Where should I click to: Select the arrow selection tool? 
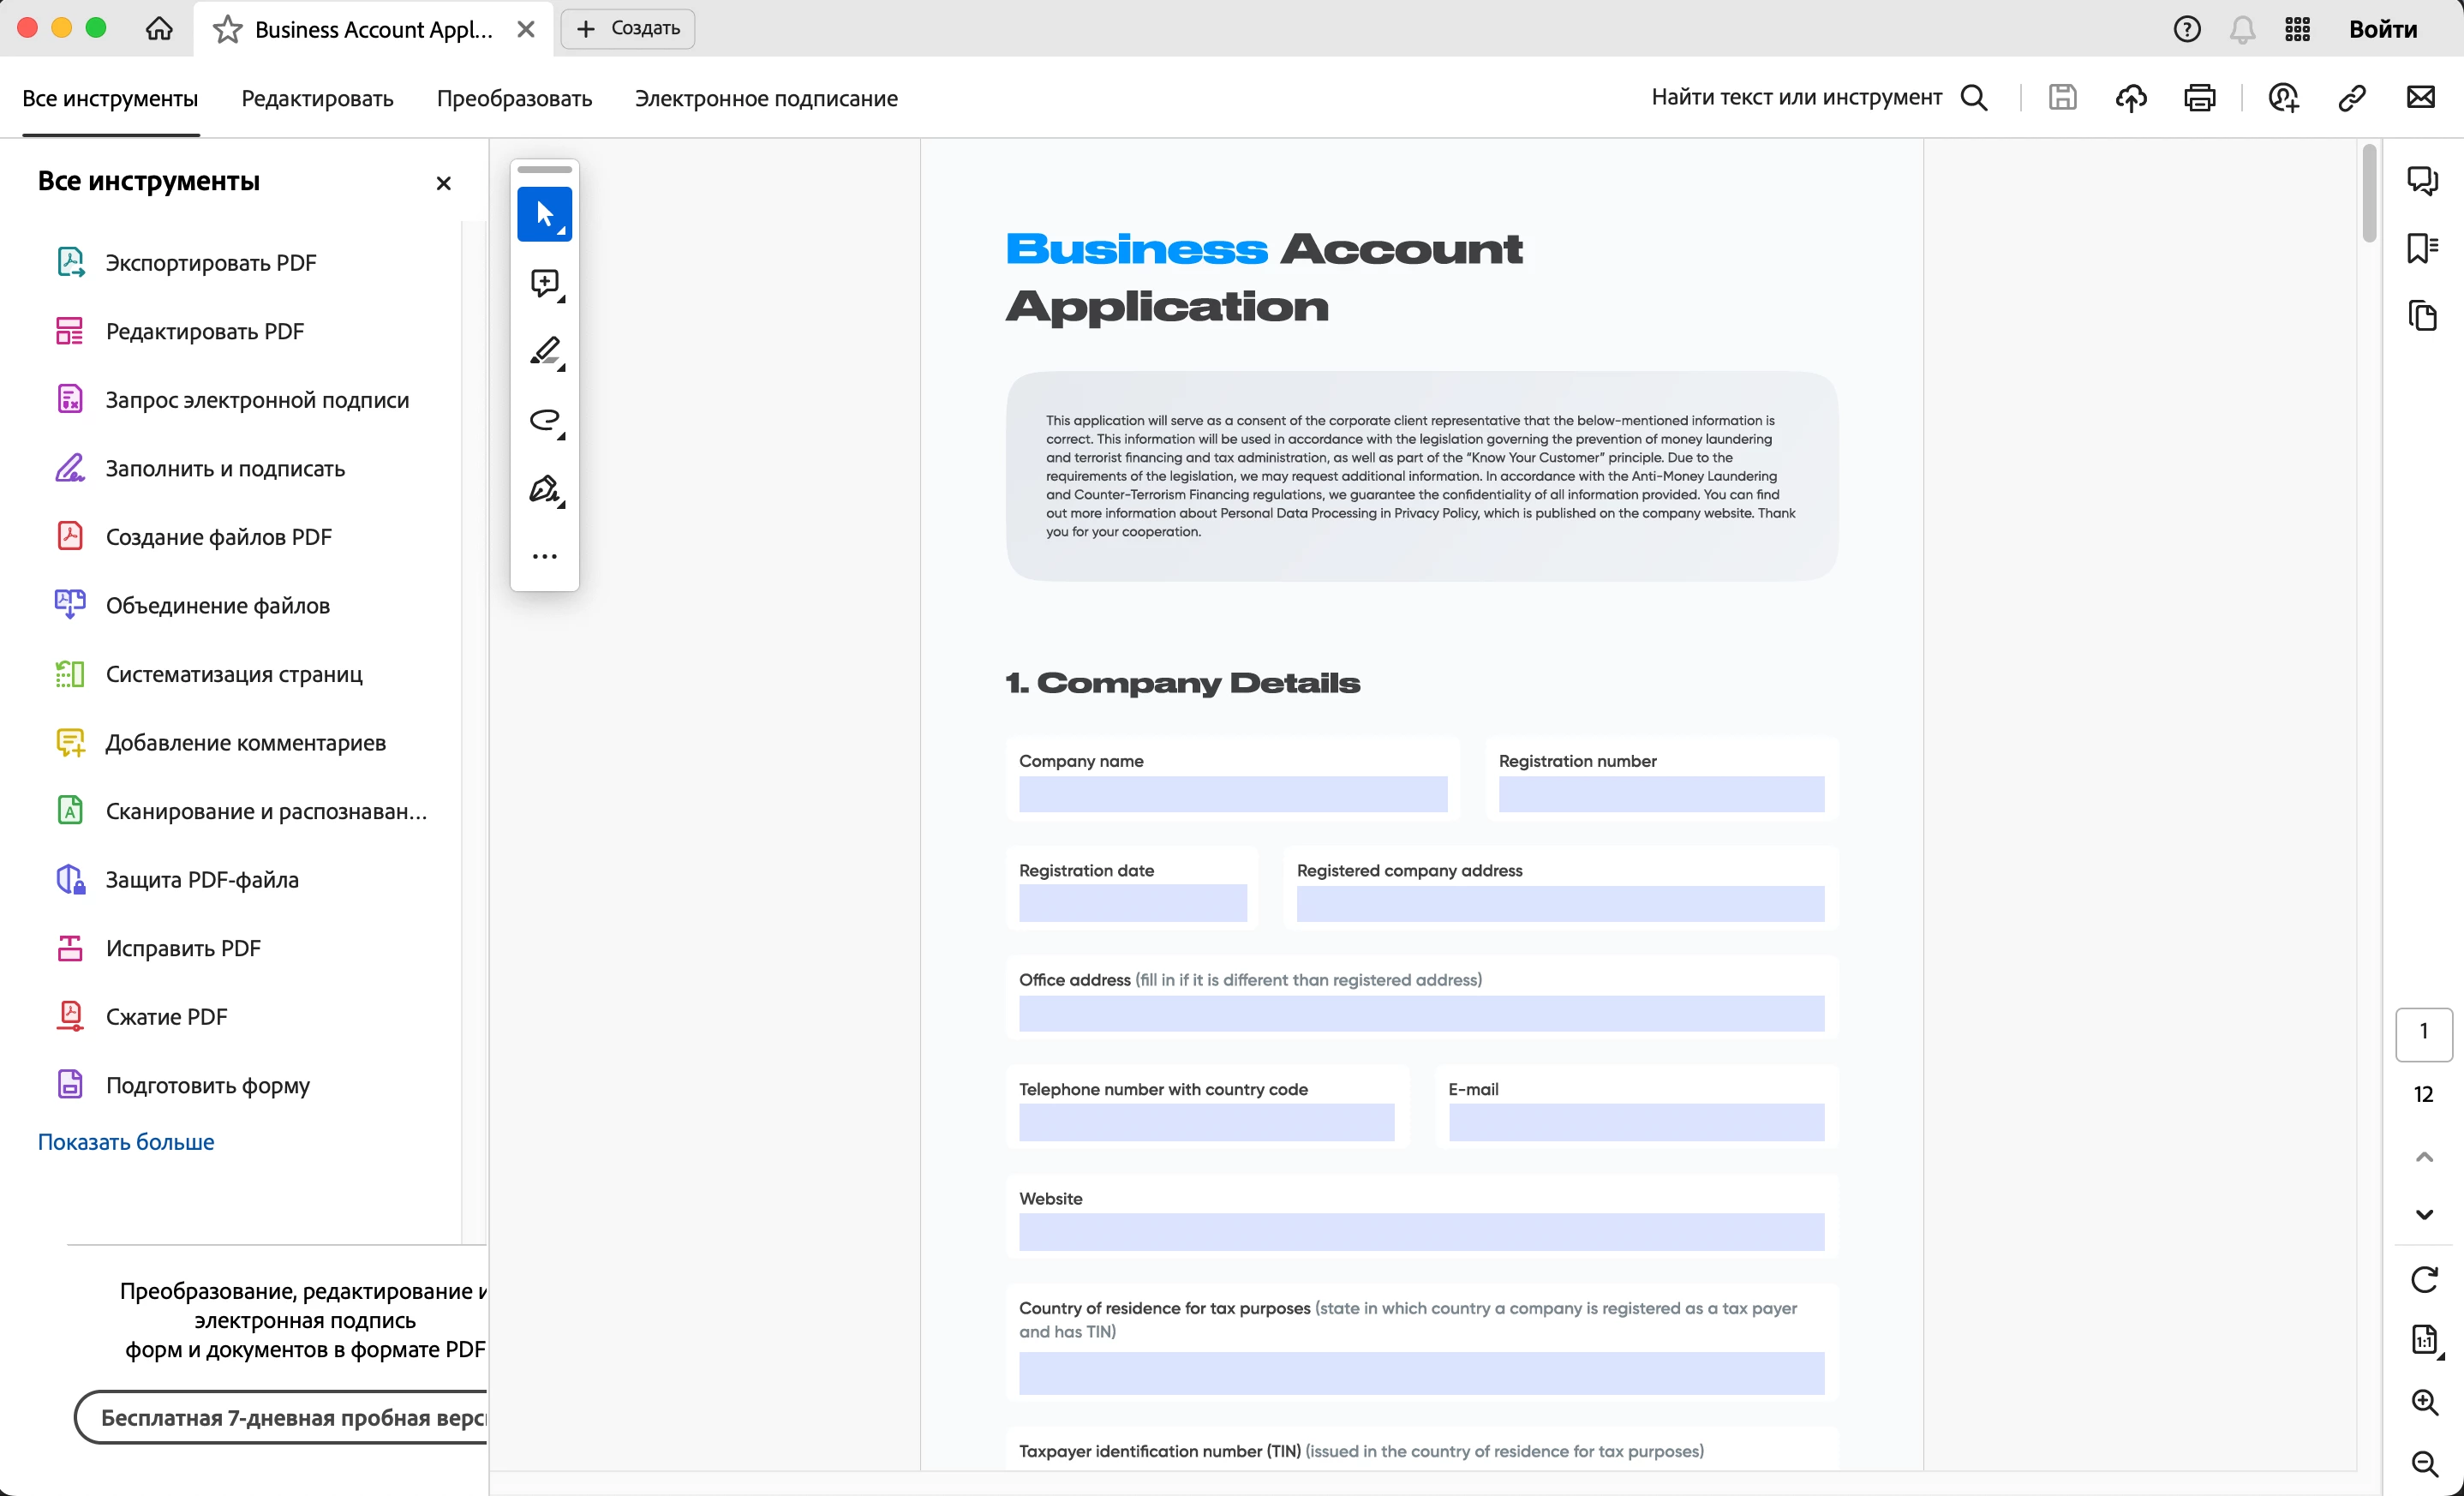pos(544,214)
